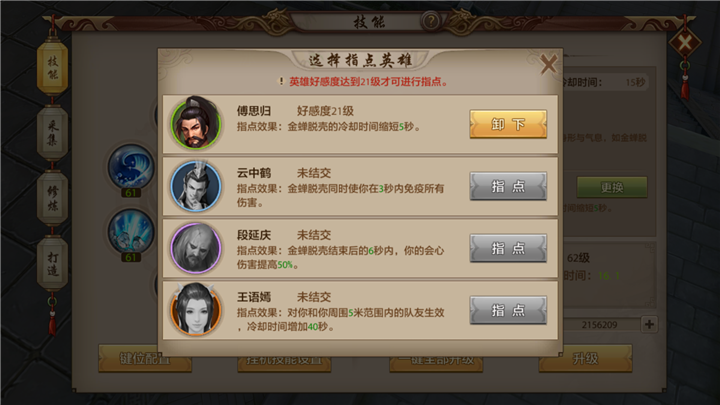720x405 pixels.
Task: Select the 王语嫣 hero portrait
Action: click(x=196, y=309)
